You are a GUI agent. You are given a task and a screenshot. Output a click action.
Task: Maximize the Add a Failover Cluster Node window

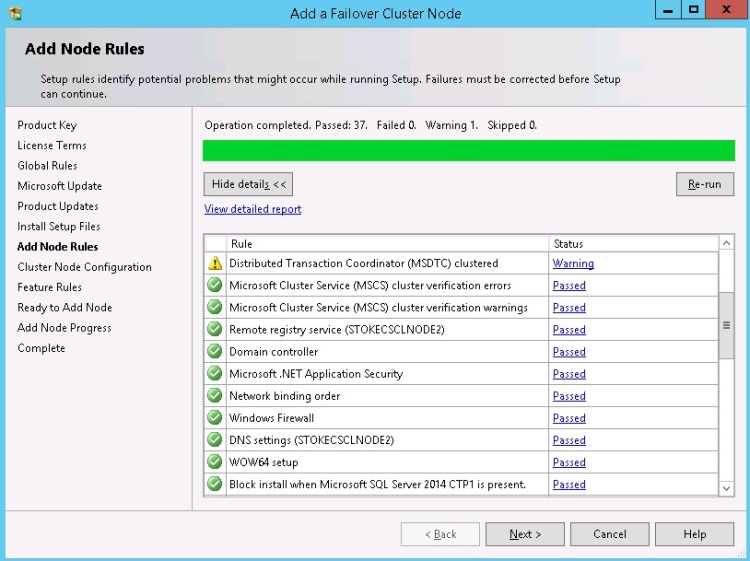pyautogui.click(x=694, y=10)
